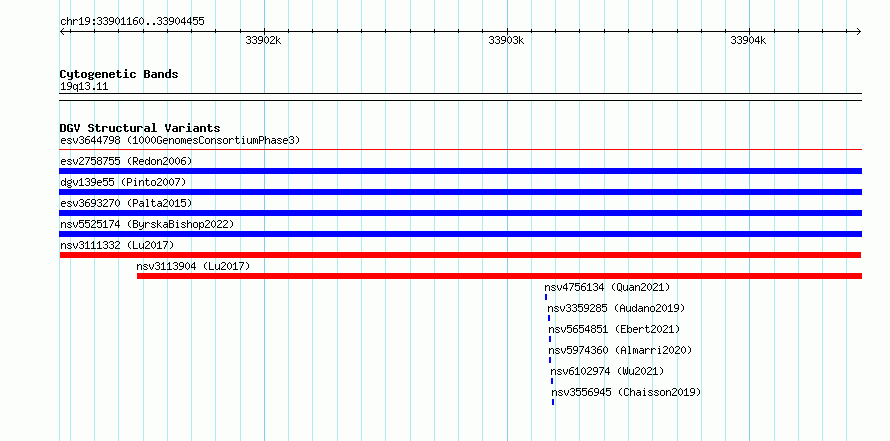
Task: Click the esv3644798 (1000GenomesConsortiumPhase3) label
Action: click(x=180, y=140)
